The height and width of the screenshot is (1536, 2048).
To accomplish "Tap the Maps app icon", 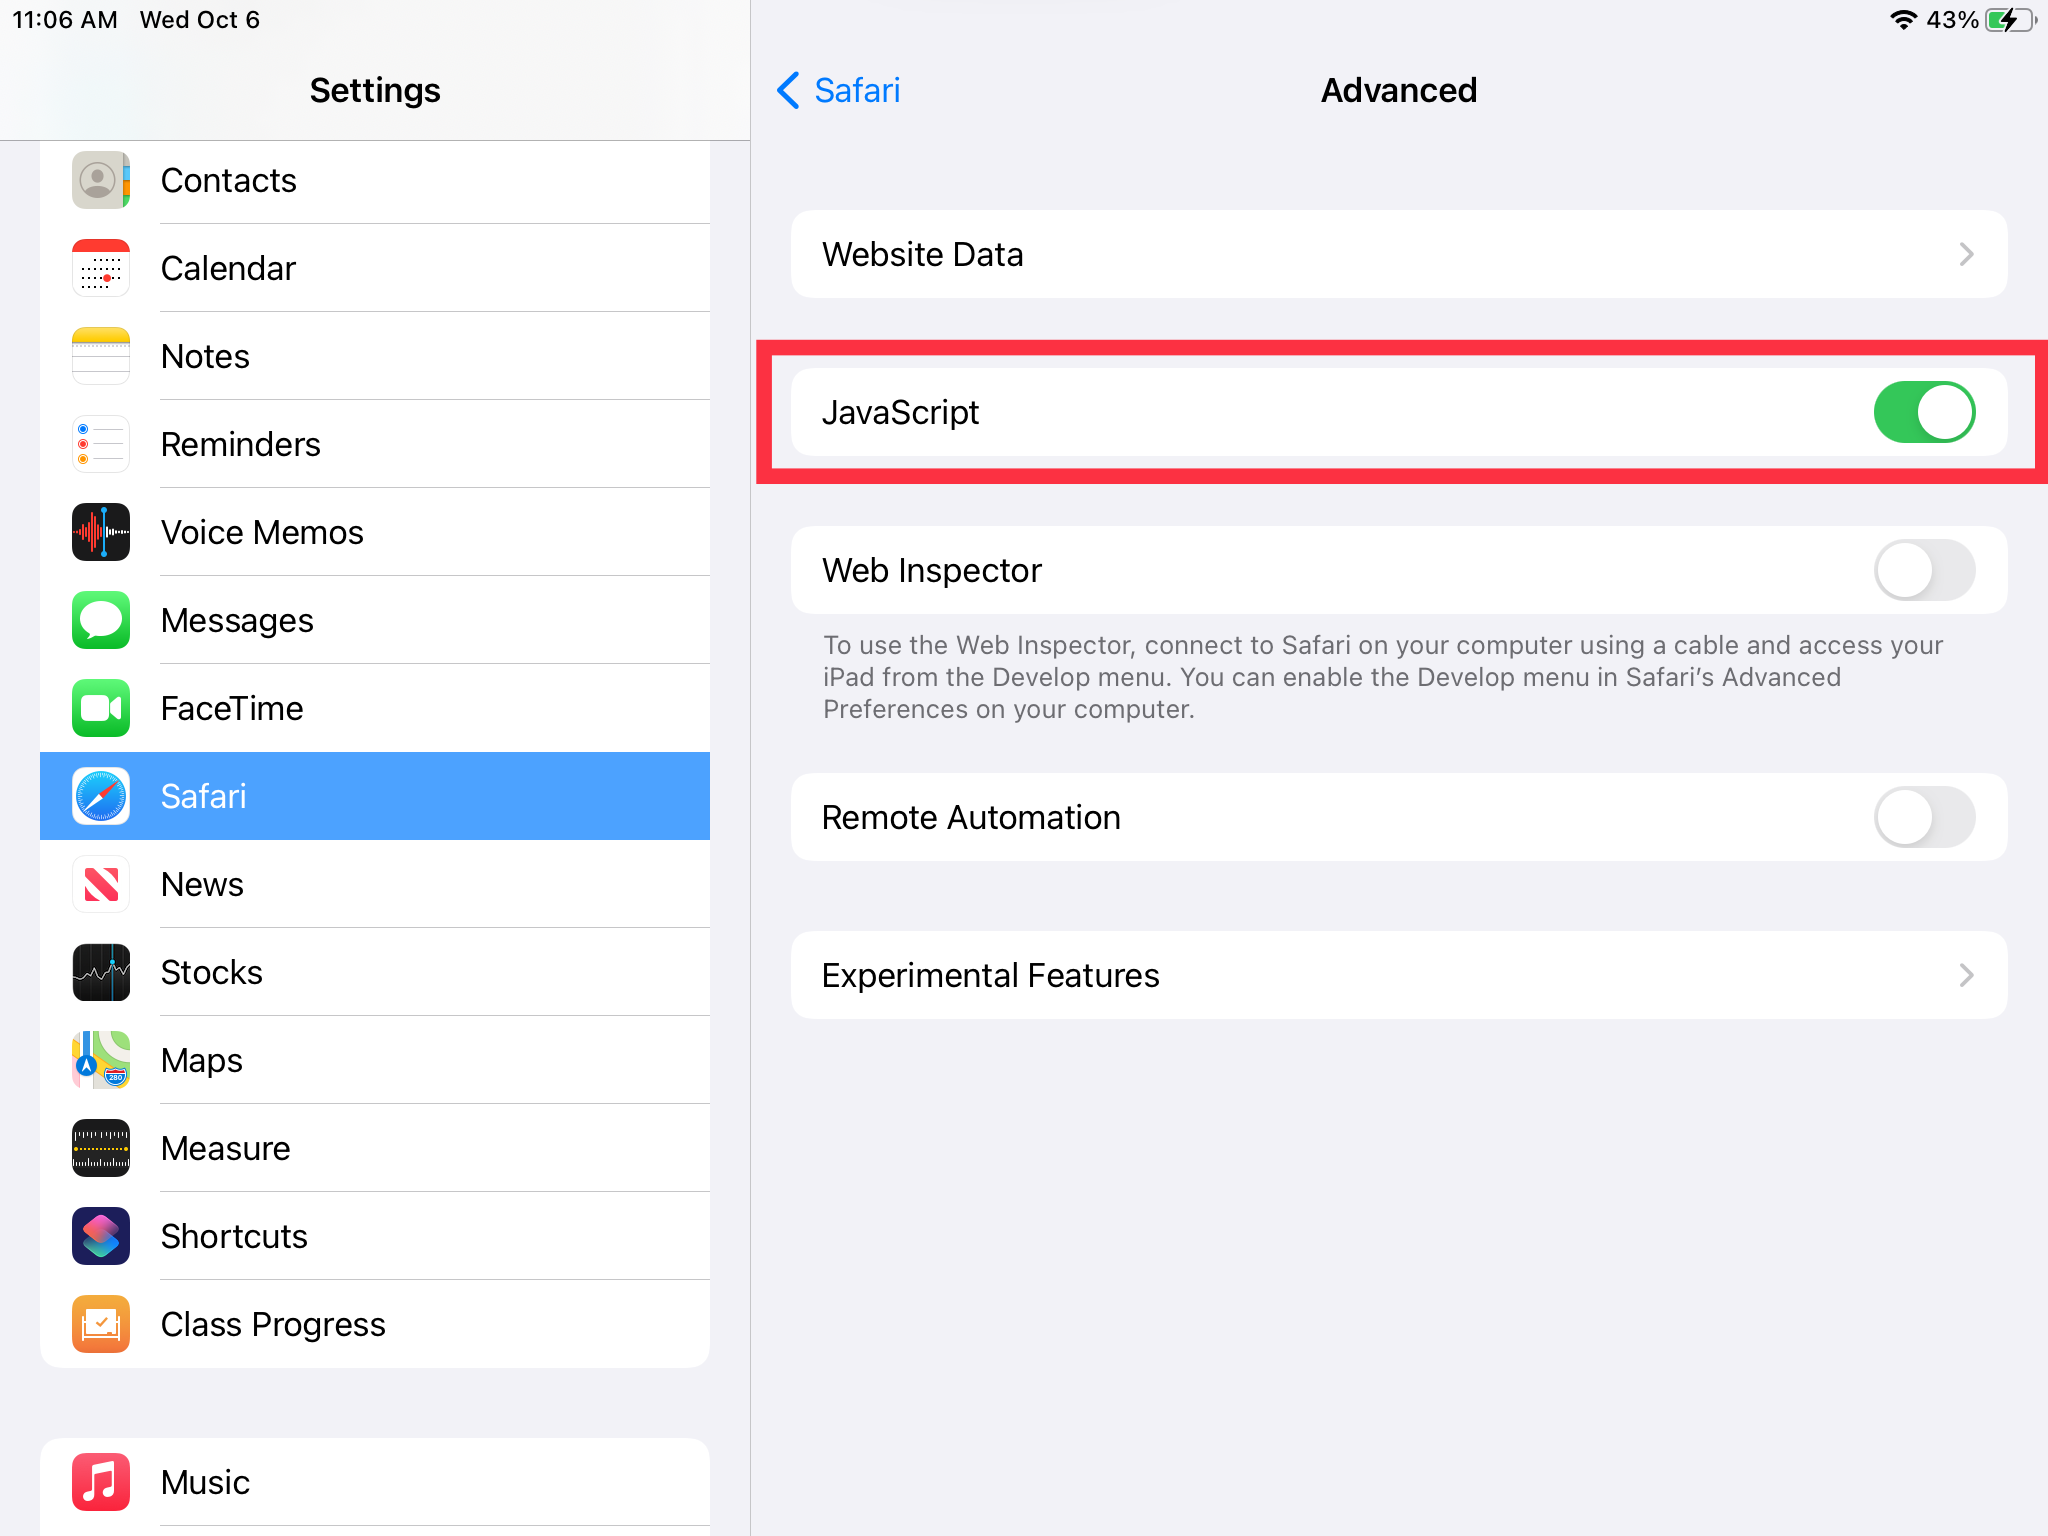I will (101, 1060).
